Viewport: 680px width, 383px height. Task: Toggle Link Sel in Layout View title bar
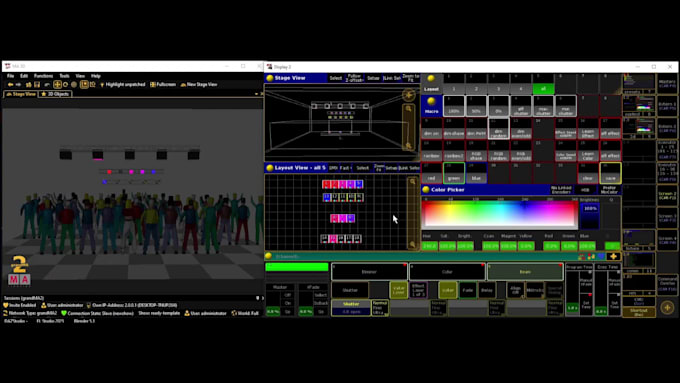tap(409, 168)
